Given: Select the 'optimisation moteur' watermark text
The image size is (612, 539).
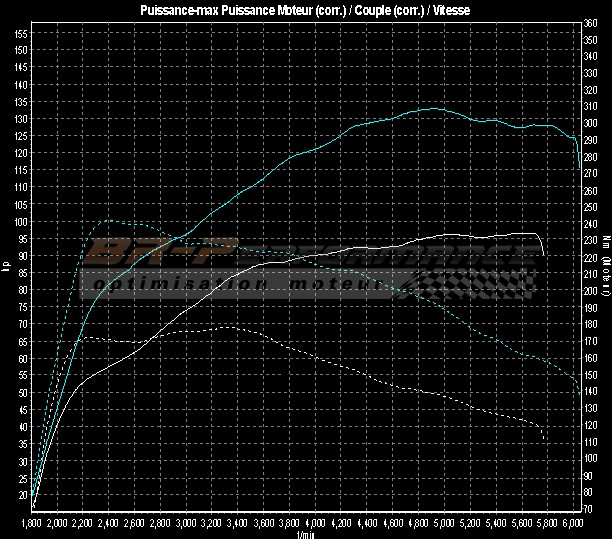Looking at the screenshot, I should [x=236, y=285].
